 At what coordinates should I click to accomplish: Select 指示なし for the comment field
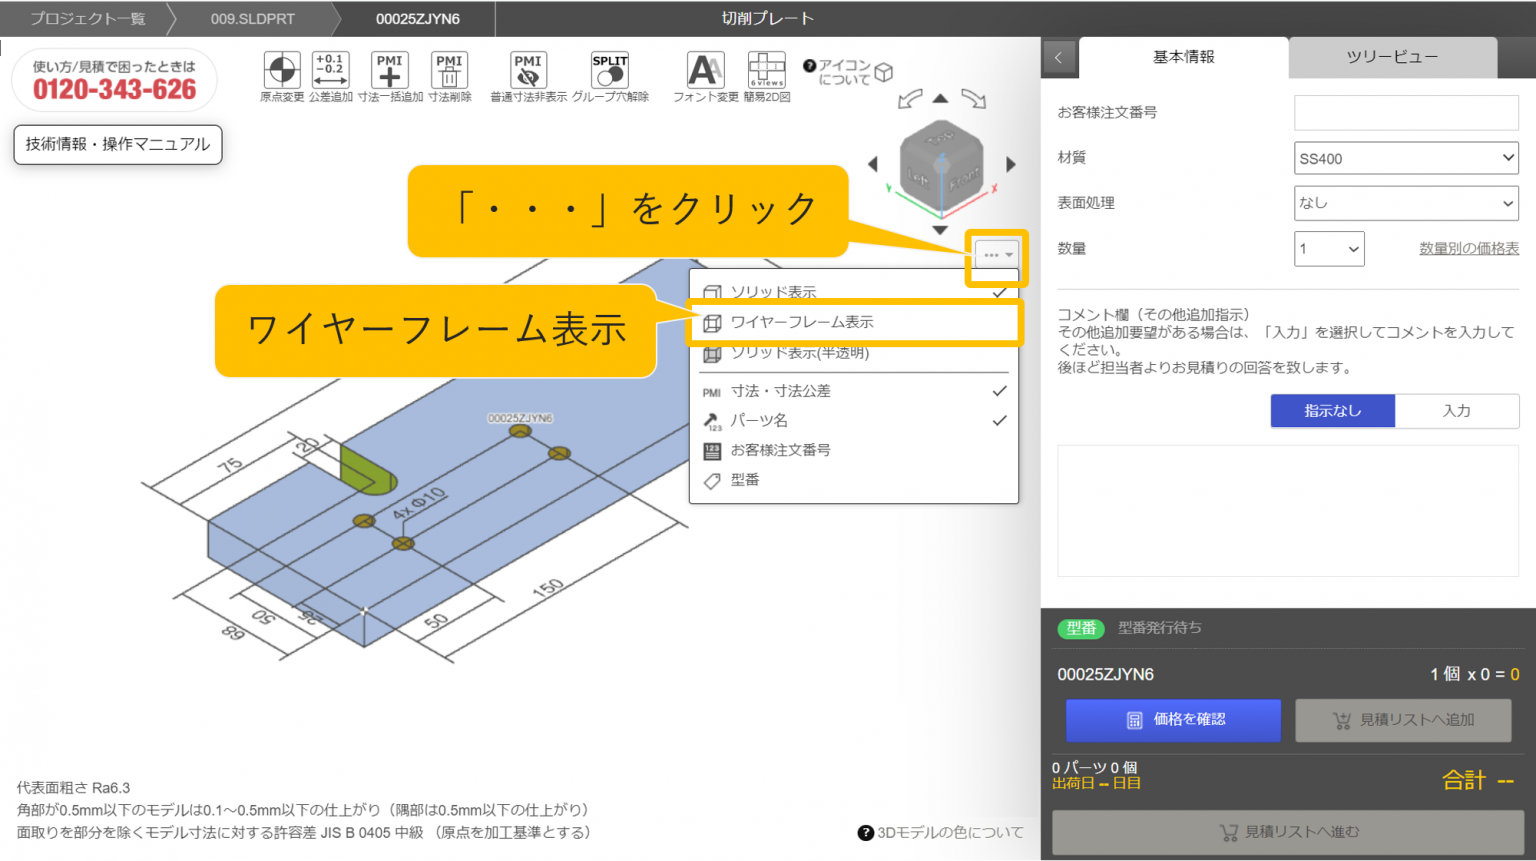tap(1332, 410)
